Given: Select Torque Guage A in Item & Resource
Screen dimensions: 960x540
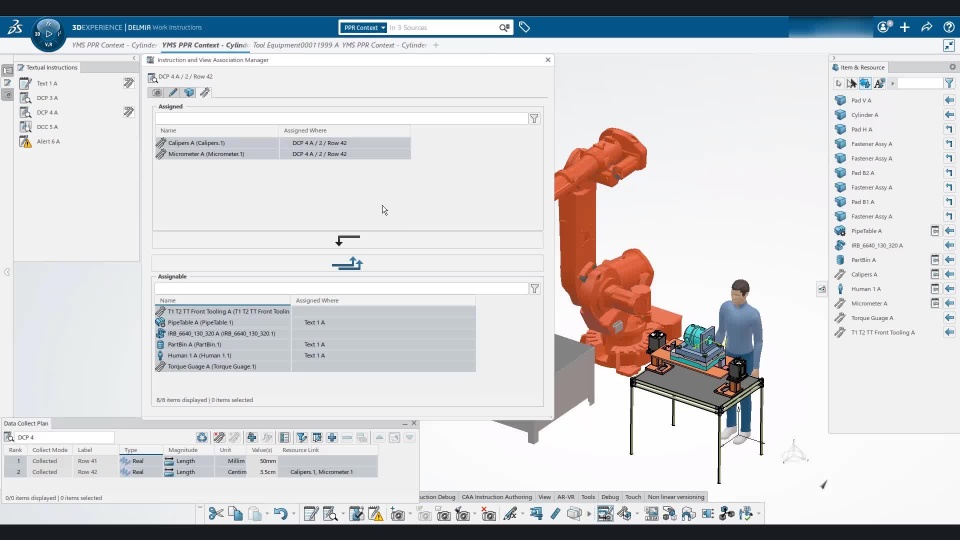Looking at the screenshot, I should click(x=872, y=318).
